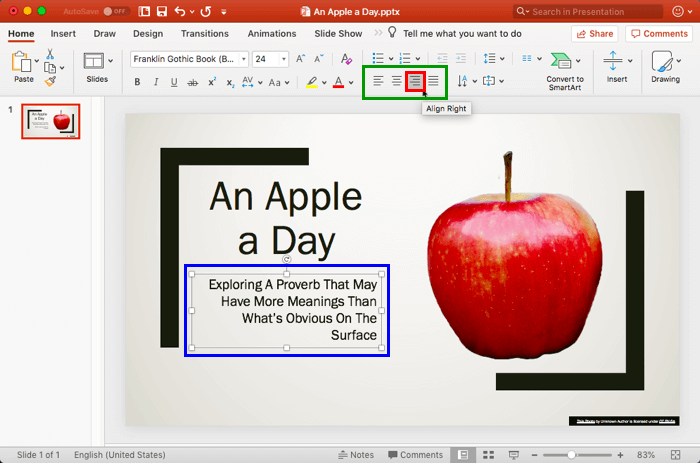Apply strikethrough formatting
The image size is (700, 463).
(x=192, y=81)
